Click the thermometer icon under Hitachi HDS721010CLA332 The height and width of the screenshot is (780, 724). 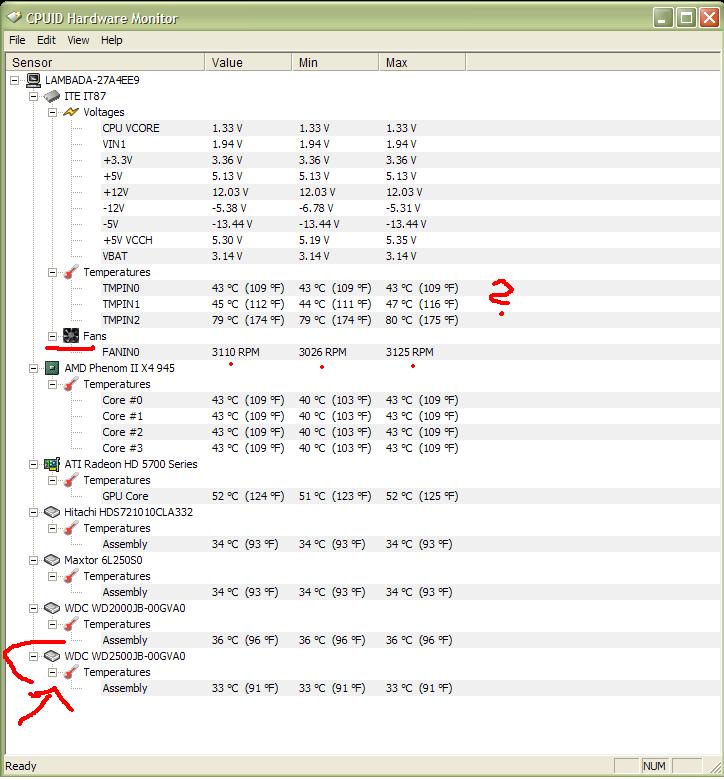point(71,528)
